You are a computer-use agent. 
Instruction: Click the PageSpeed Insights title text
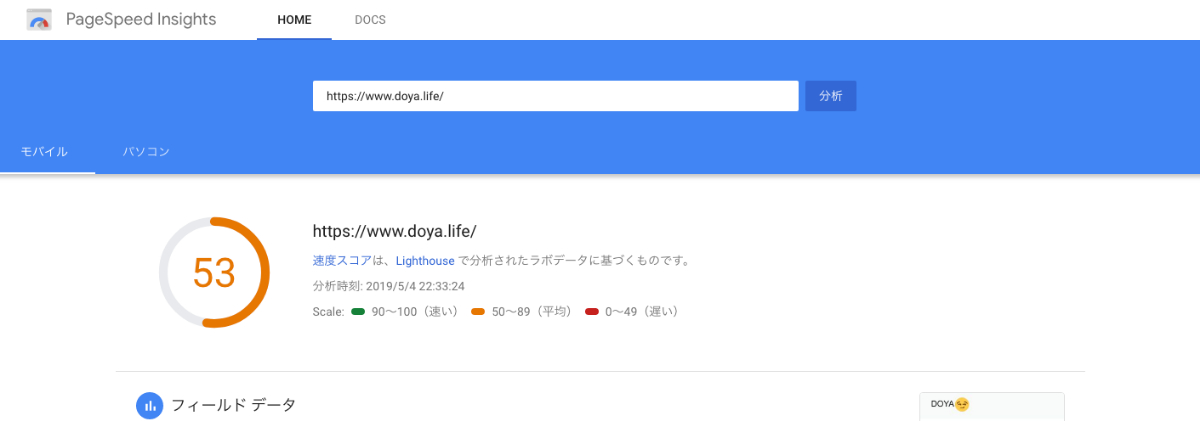pyautogui.click(x=141, y=20)
